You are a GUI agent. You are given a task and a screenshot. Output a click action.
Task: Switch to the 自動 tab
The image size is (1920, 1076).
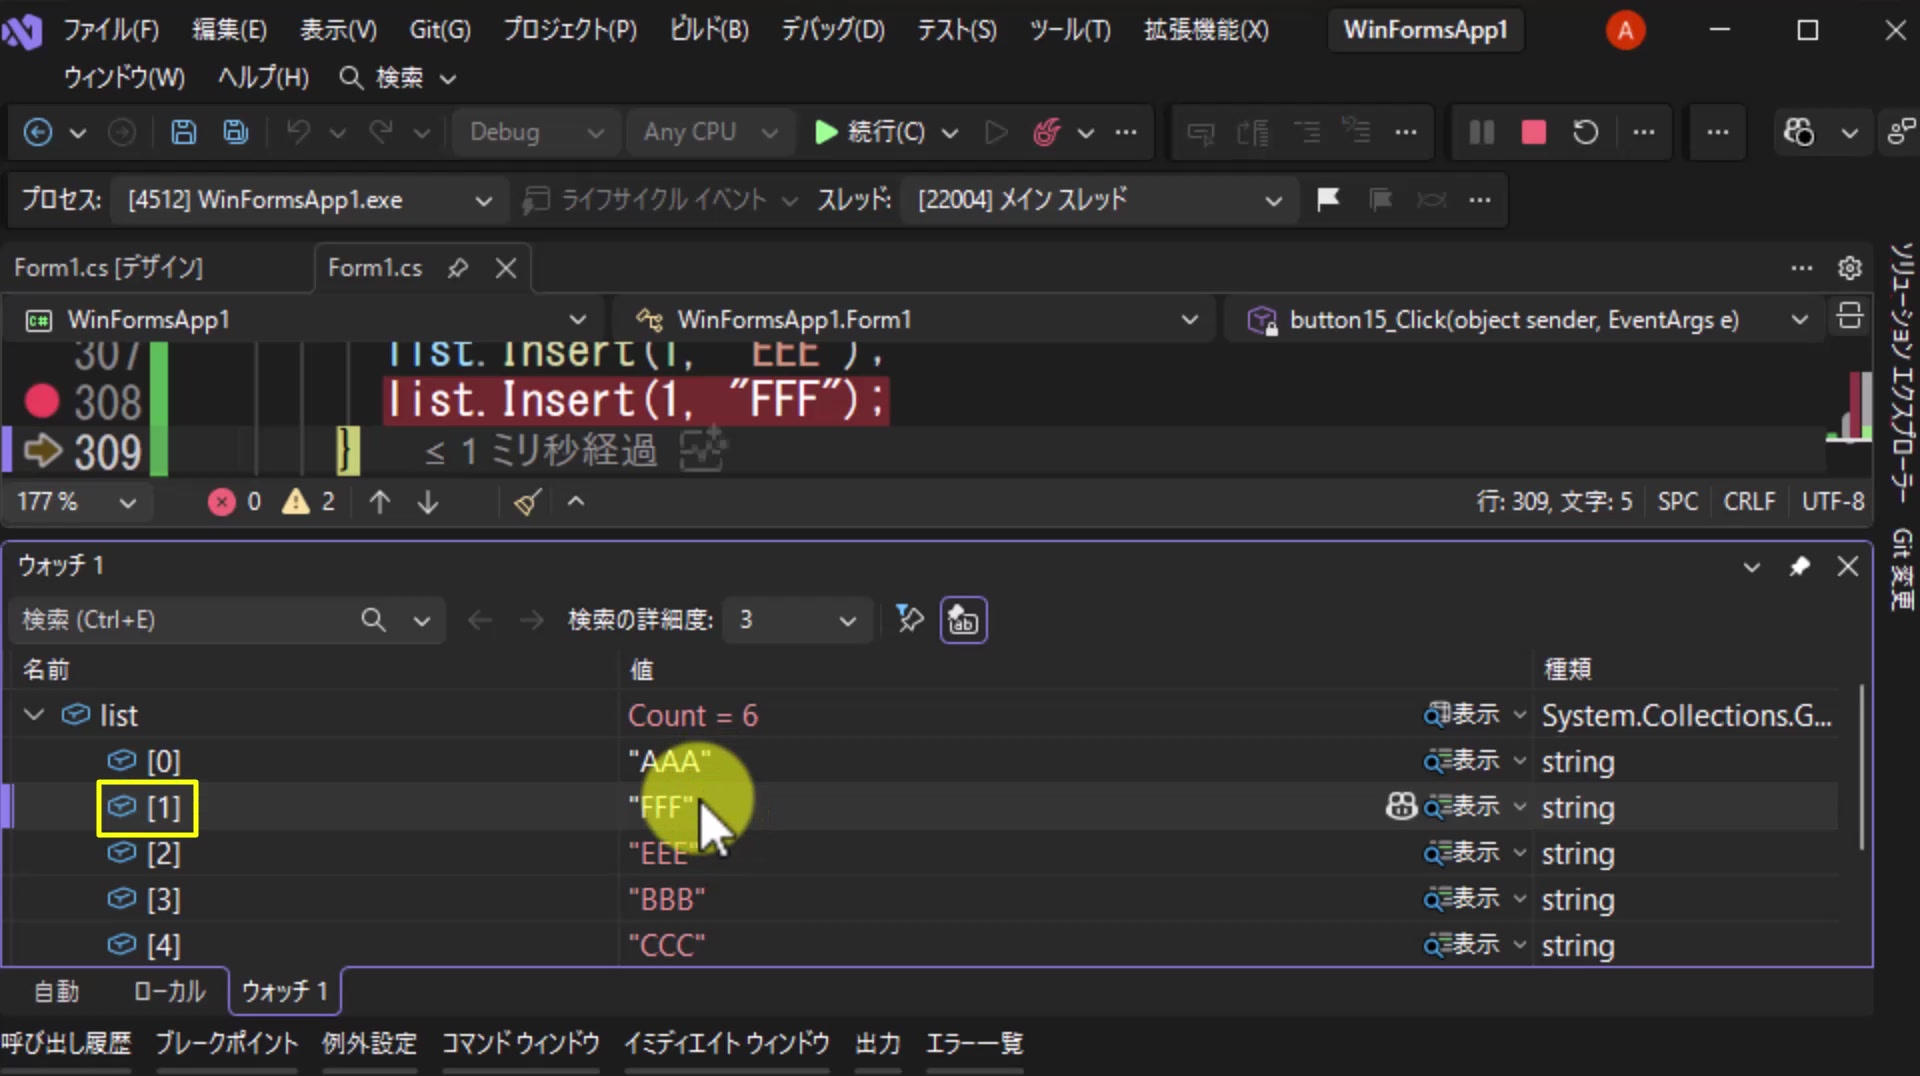(x=56, y=991)
